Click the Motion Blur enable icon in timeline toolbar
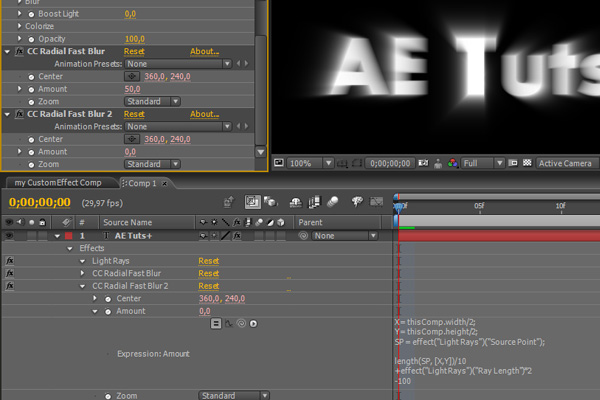The width and height of the screenshot is (600, 400). [333, 202]
